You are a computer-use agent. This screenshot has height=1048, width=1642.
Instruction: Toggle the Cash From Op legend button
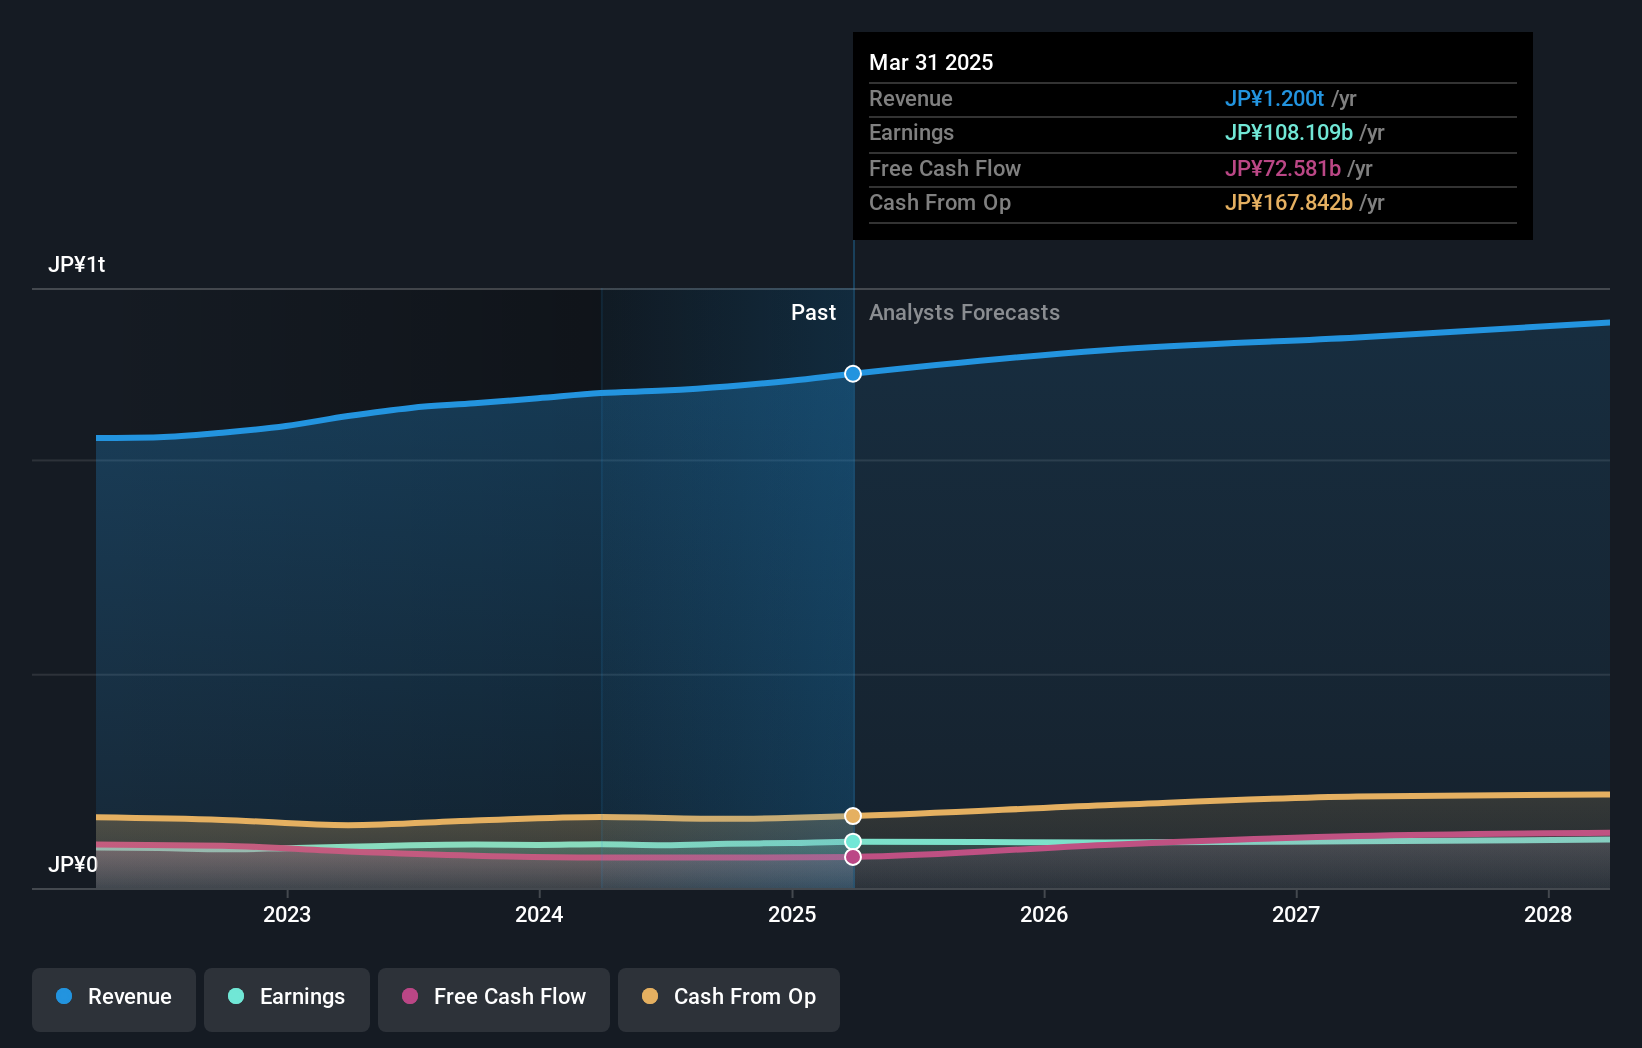(729, 999)
